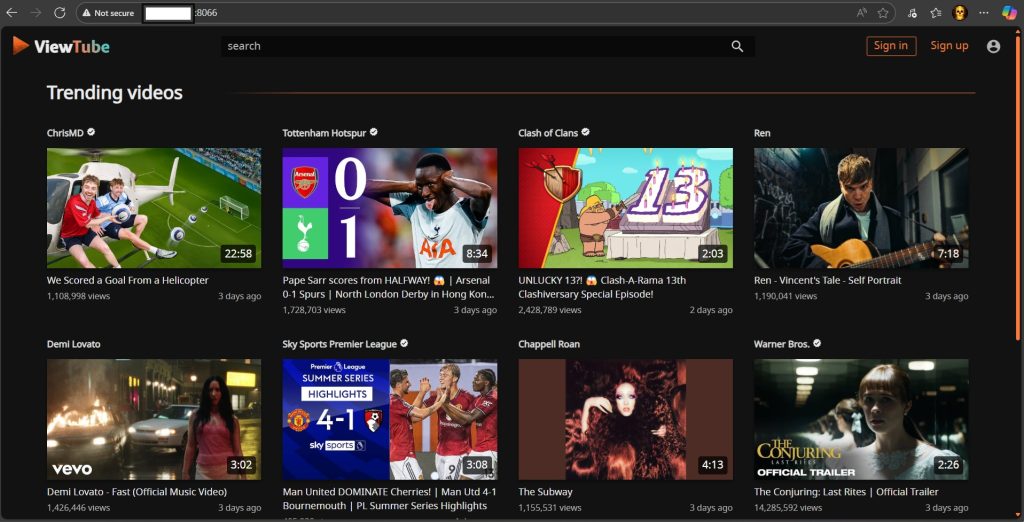This screenshot has height=522, width=1024.
Task: Click the Trending videos heading
Action: 115,93
